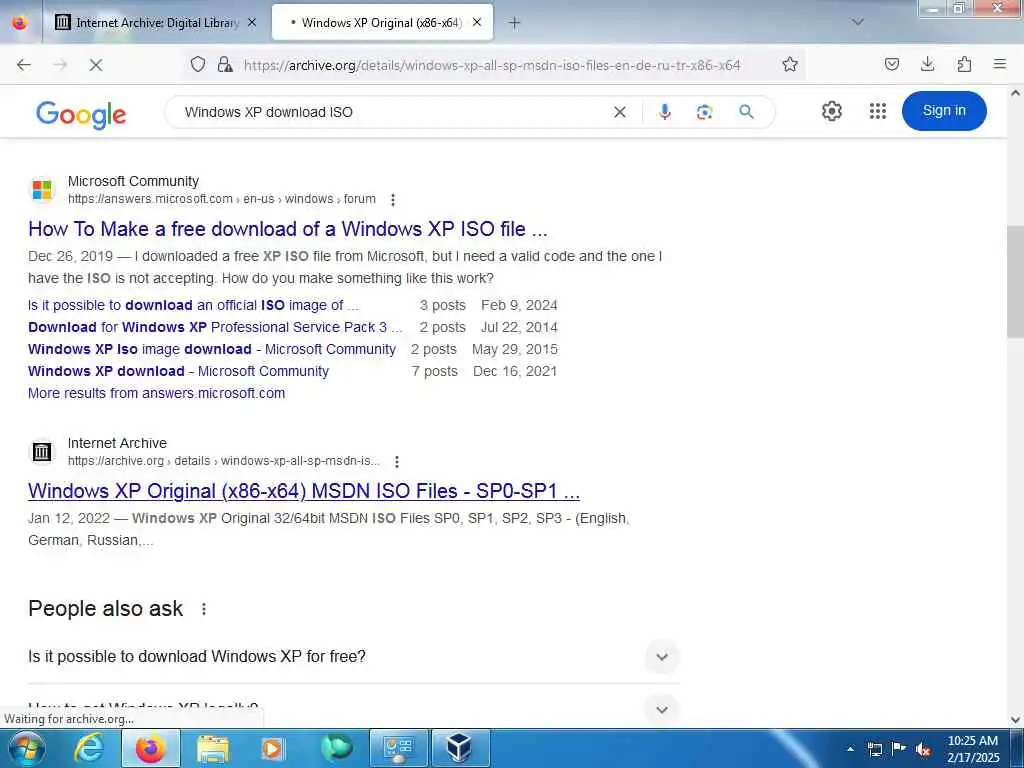Click the muted volume speaker icon
Viewport: 1024px width, 768px height.
coord(923,749)
